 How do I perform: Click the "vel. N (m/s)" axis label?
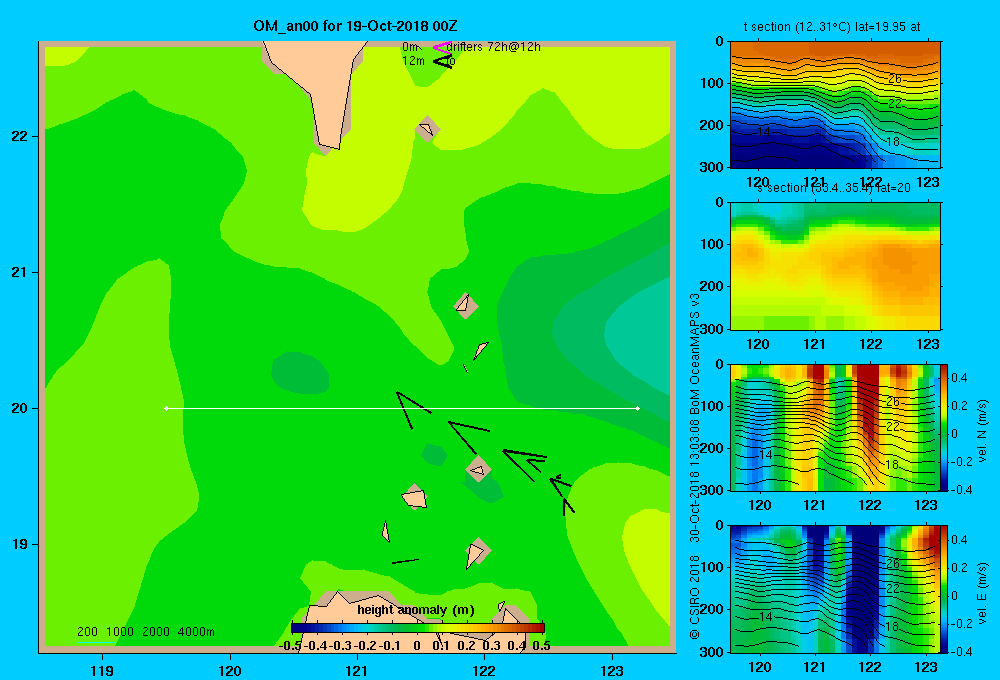point(982,431)
